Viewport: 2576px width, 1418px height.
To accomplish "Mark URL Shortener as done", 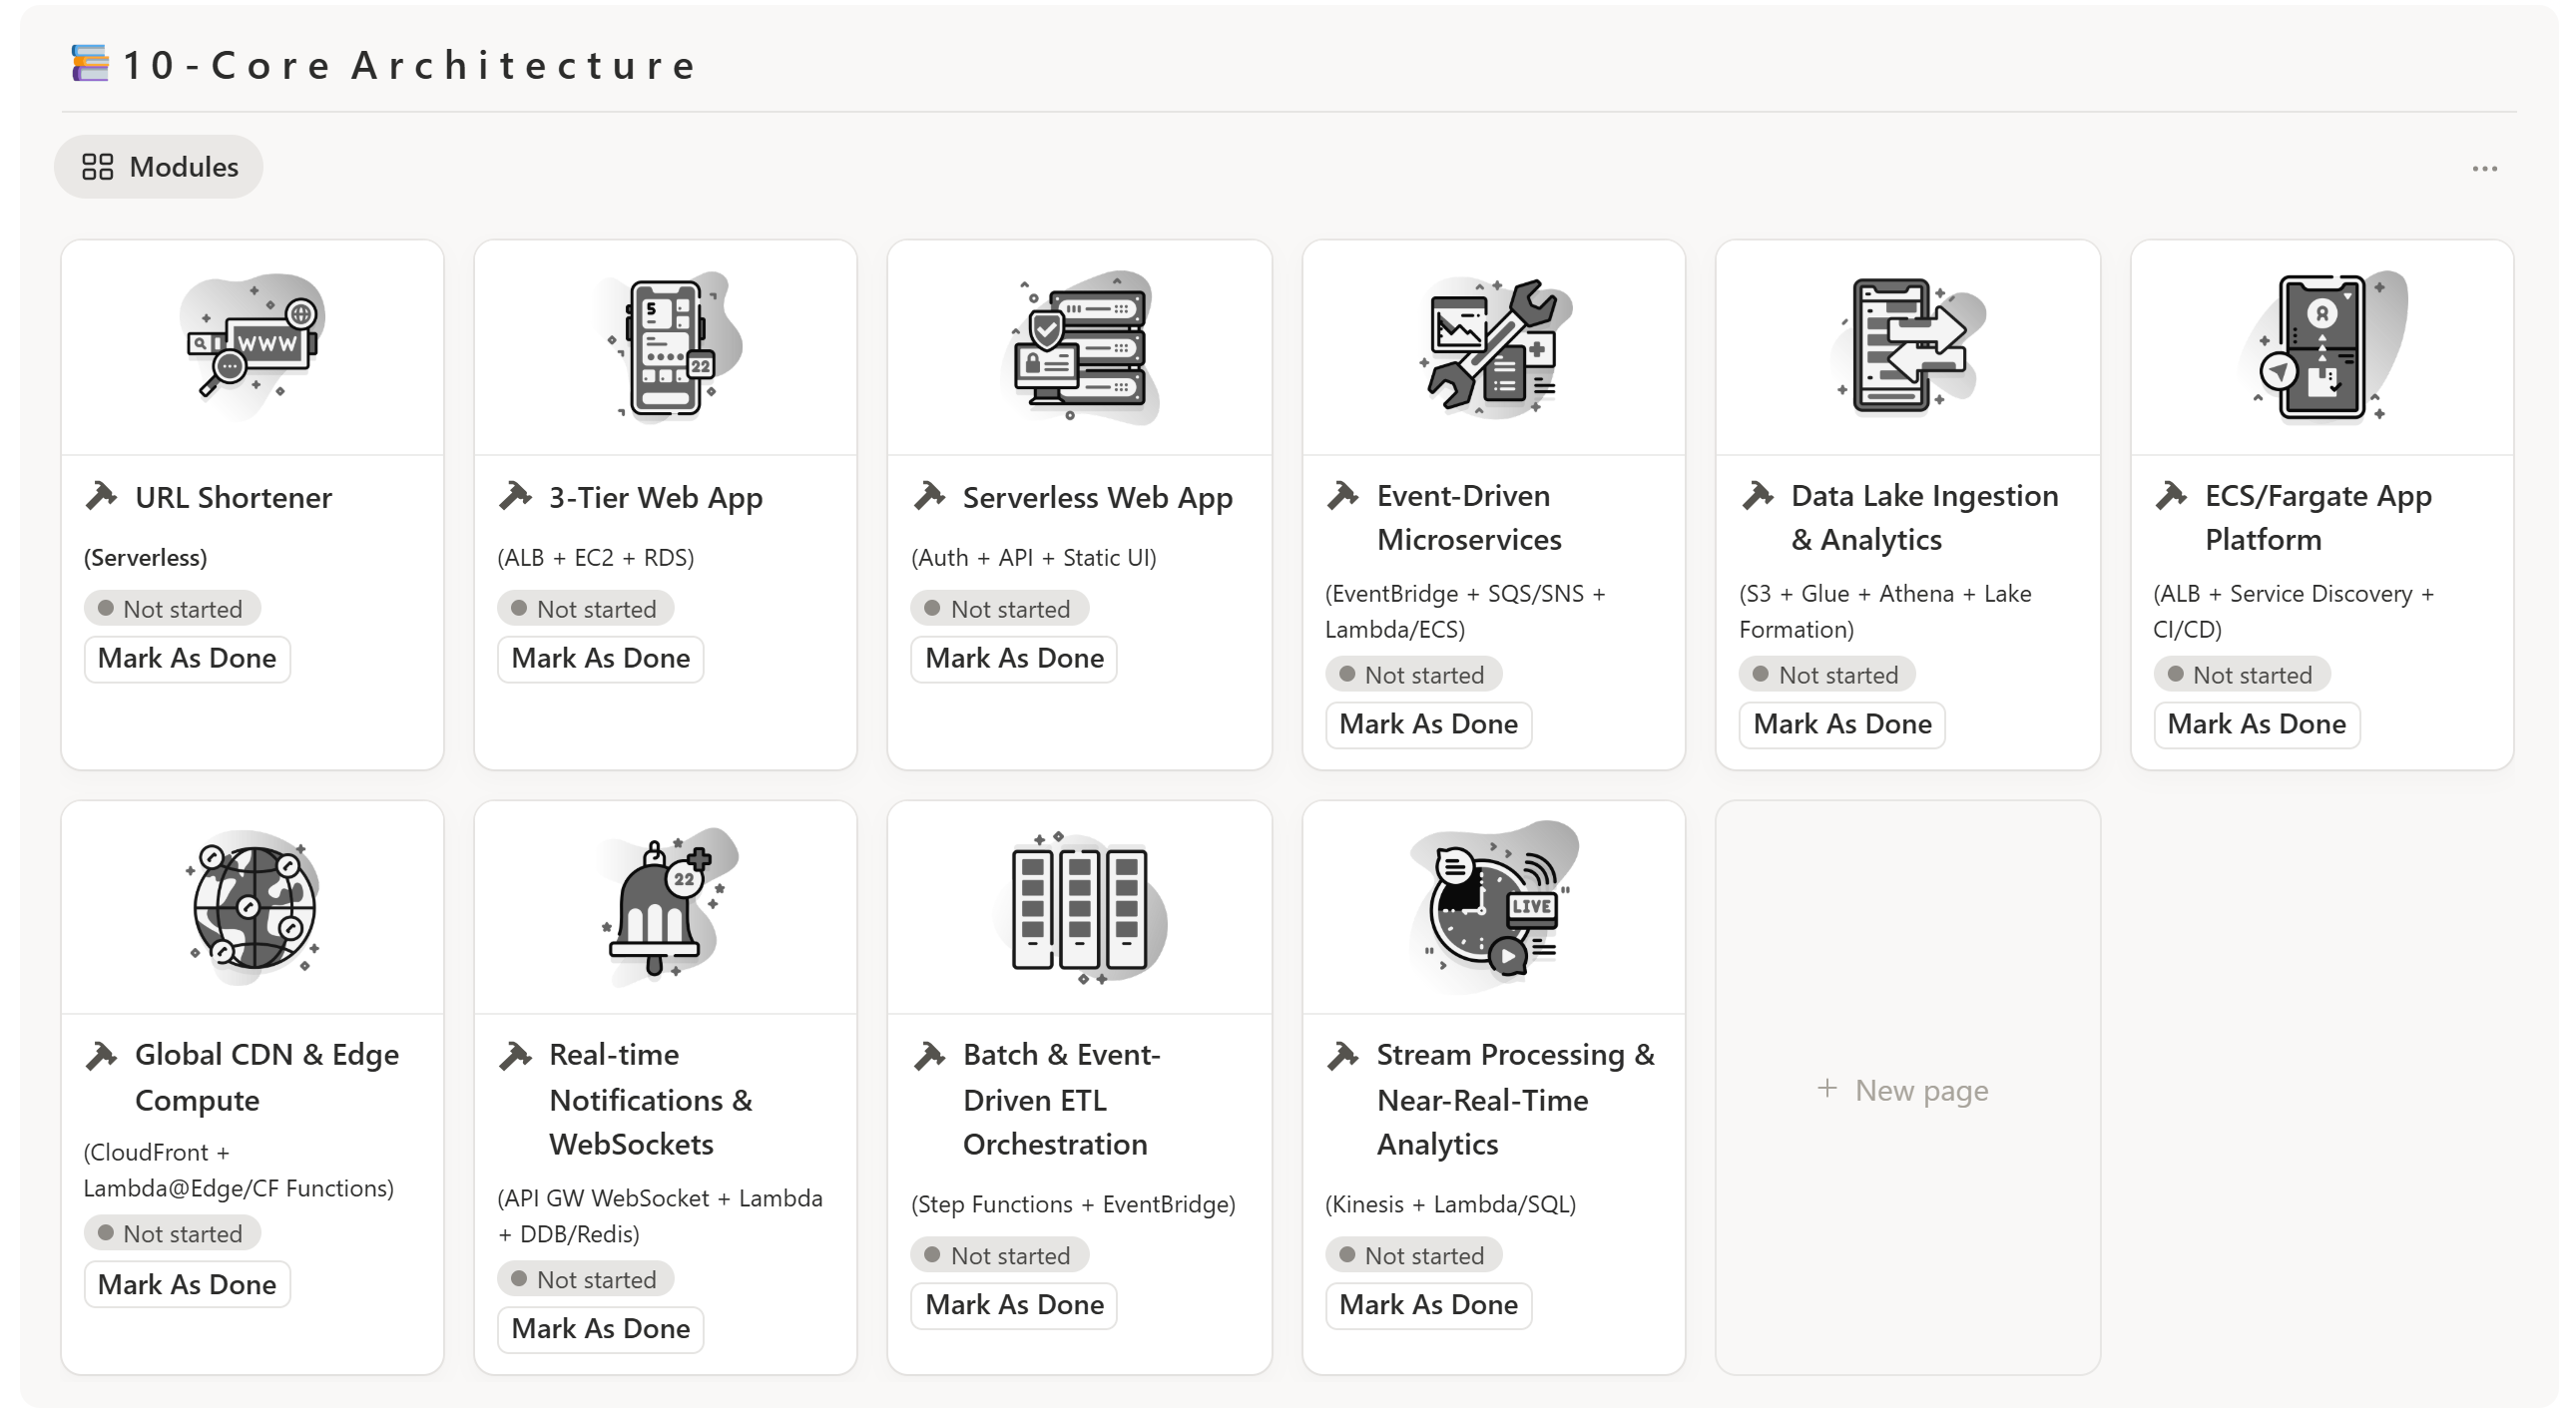I will pos(187,659).
